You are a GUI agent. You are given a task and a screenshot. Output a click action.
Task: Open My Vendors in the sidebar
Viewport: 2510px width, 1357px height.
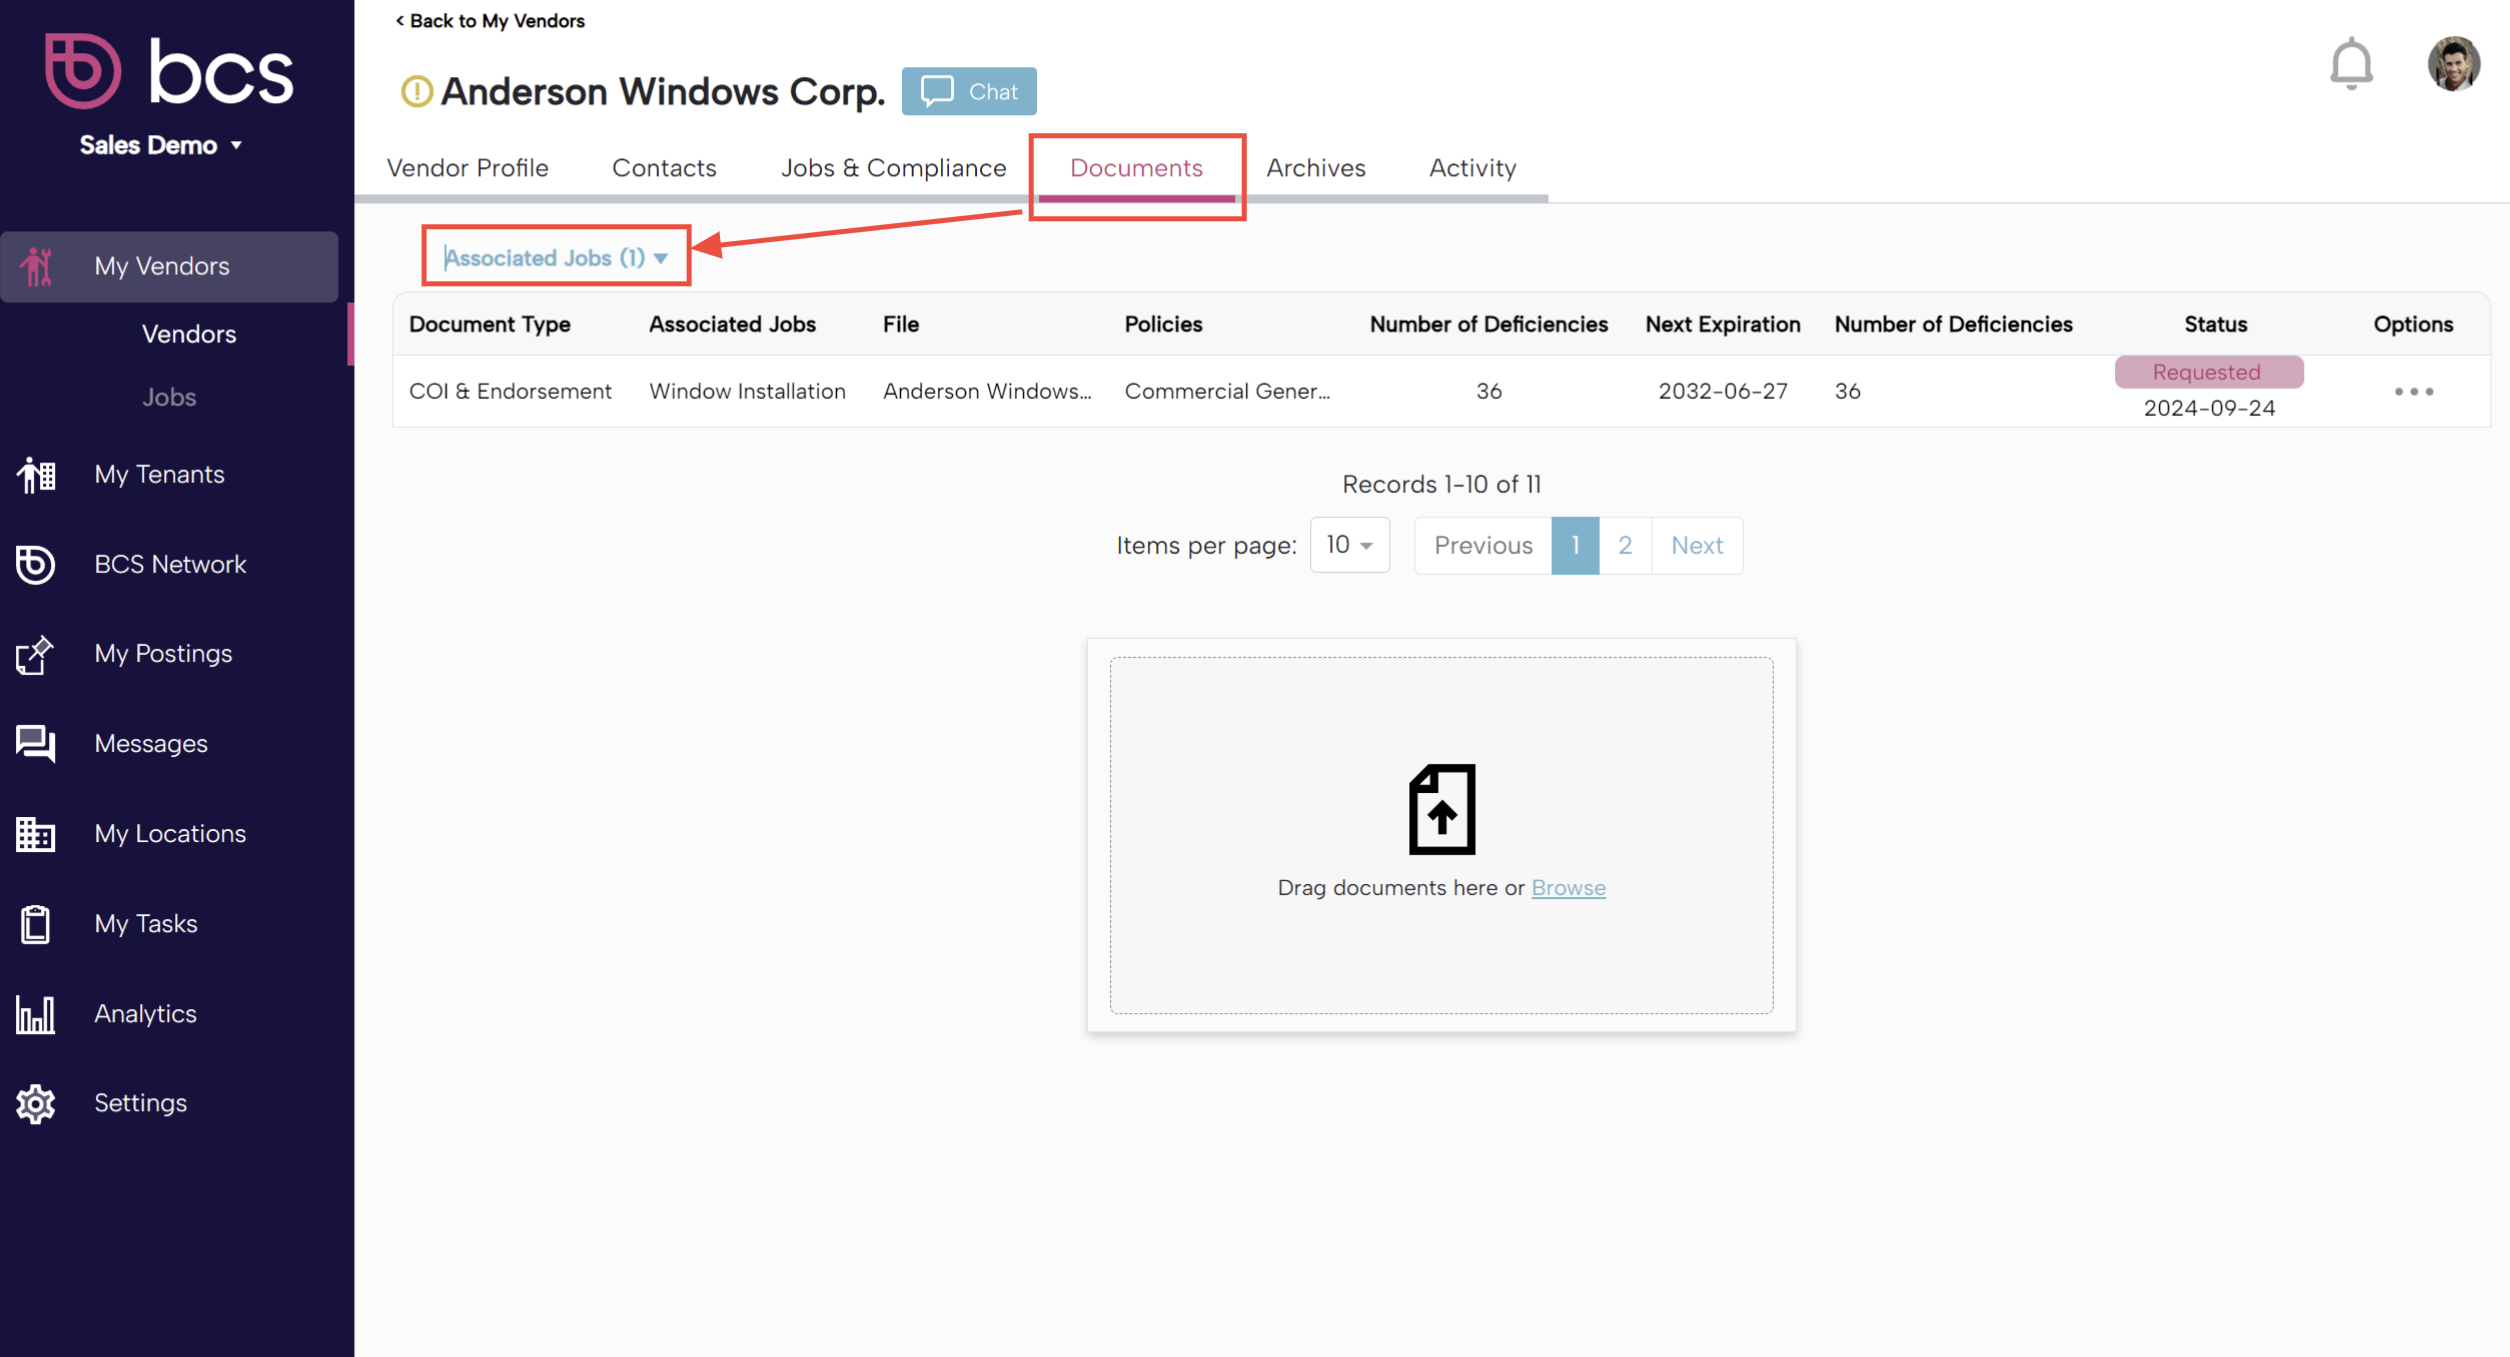coord(169,266)
